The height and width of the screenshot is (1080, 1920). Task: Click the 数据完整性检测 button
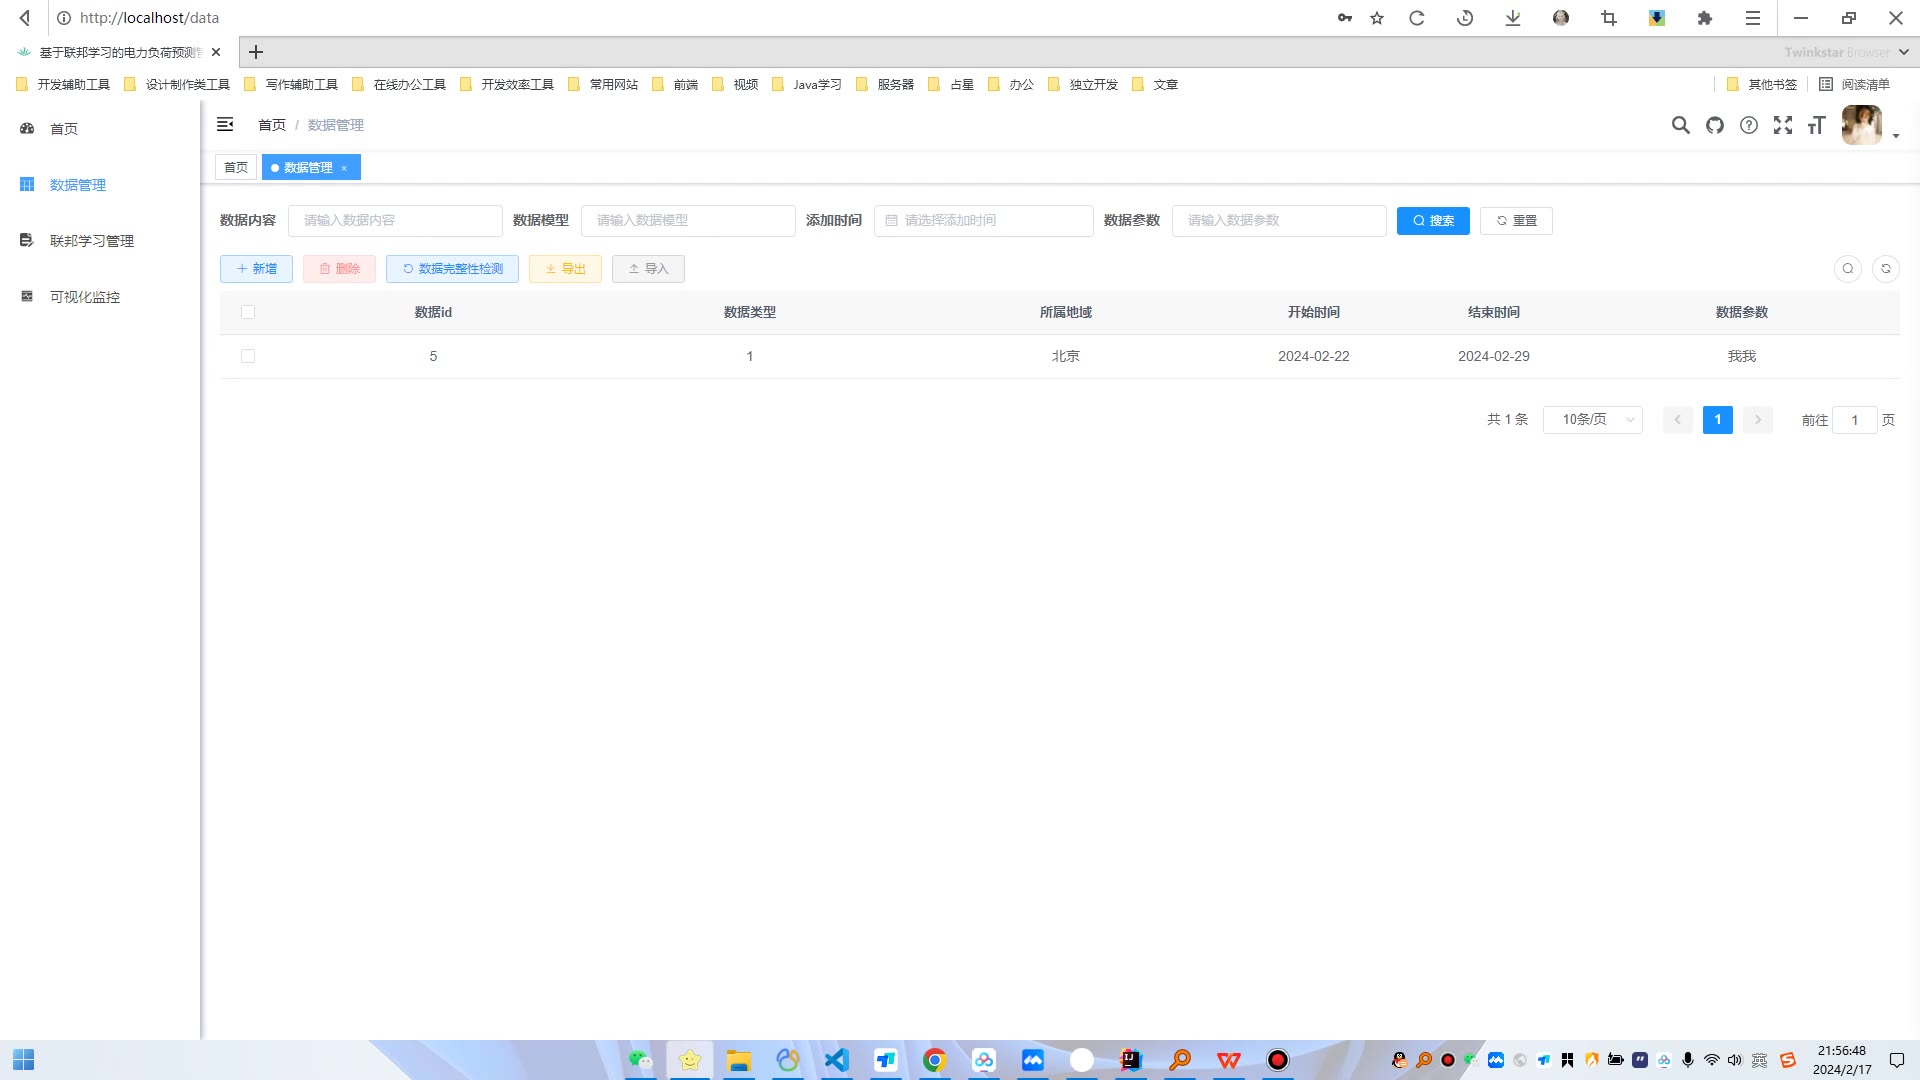452,268
